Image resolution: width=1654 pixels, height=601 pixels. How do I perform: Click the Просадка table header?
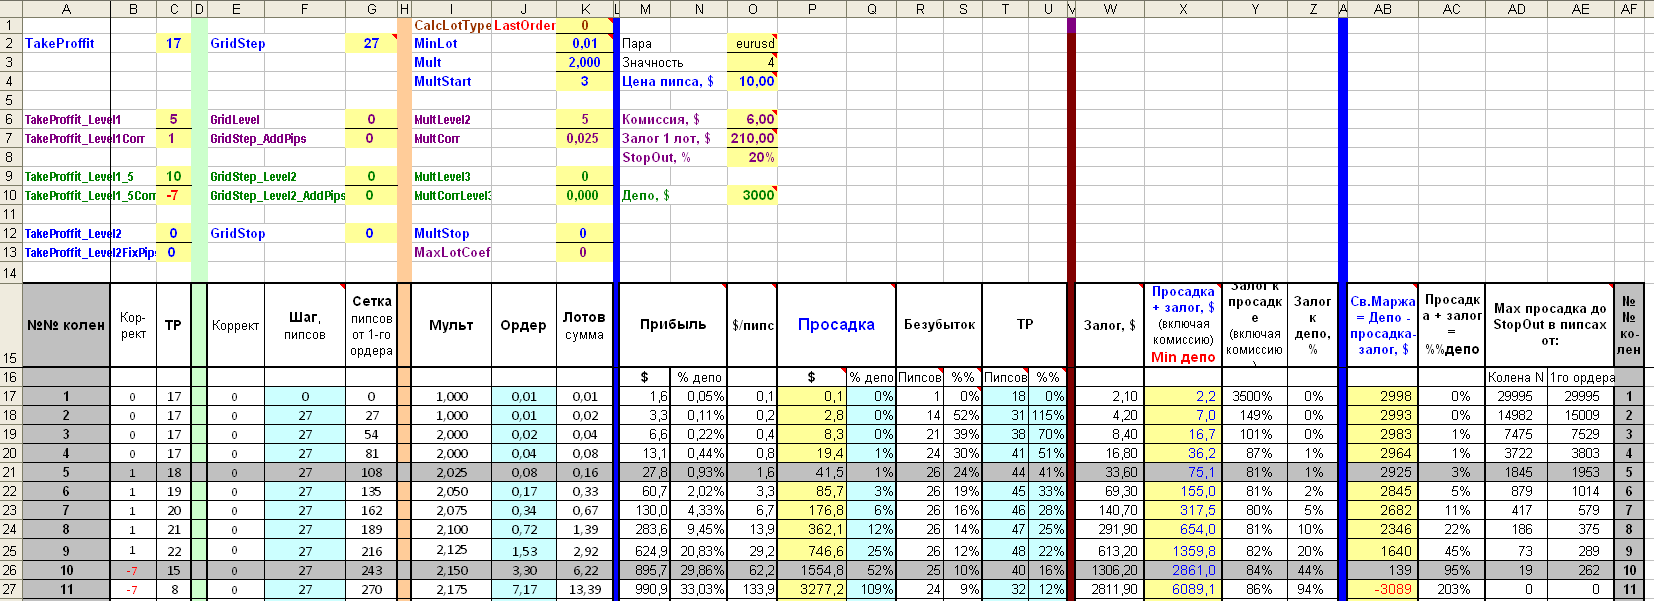tap(836, 325)
